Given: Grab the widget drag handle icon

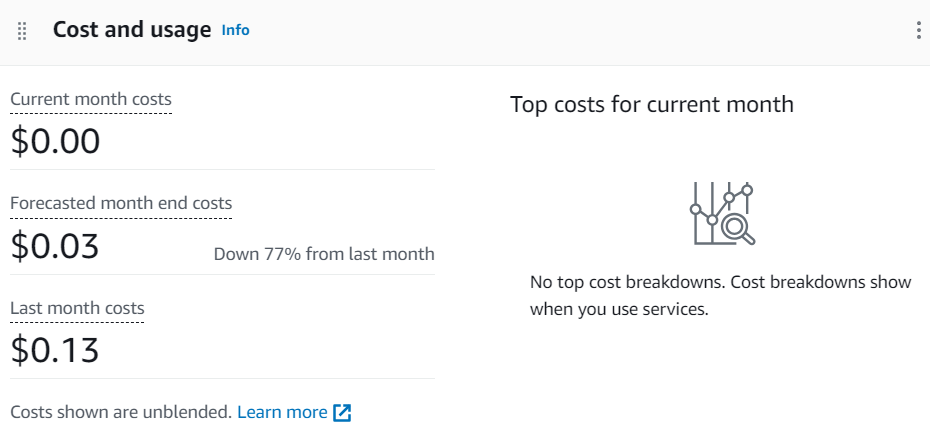Looking at the screenshot, I should (22, 31).
